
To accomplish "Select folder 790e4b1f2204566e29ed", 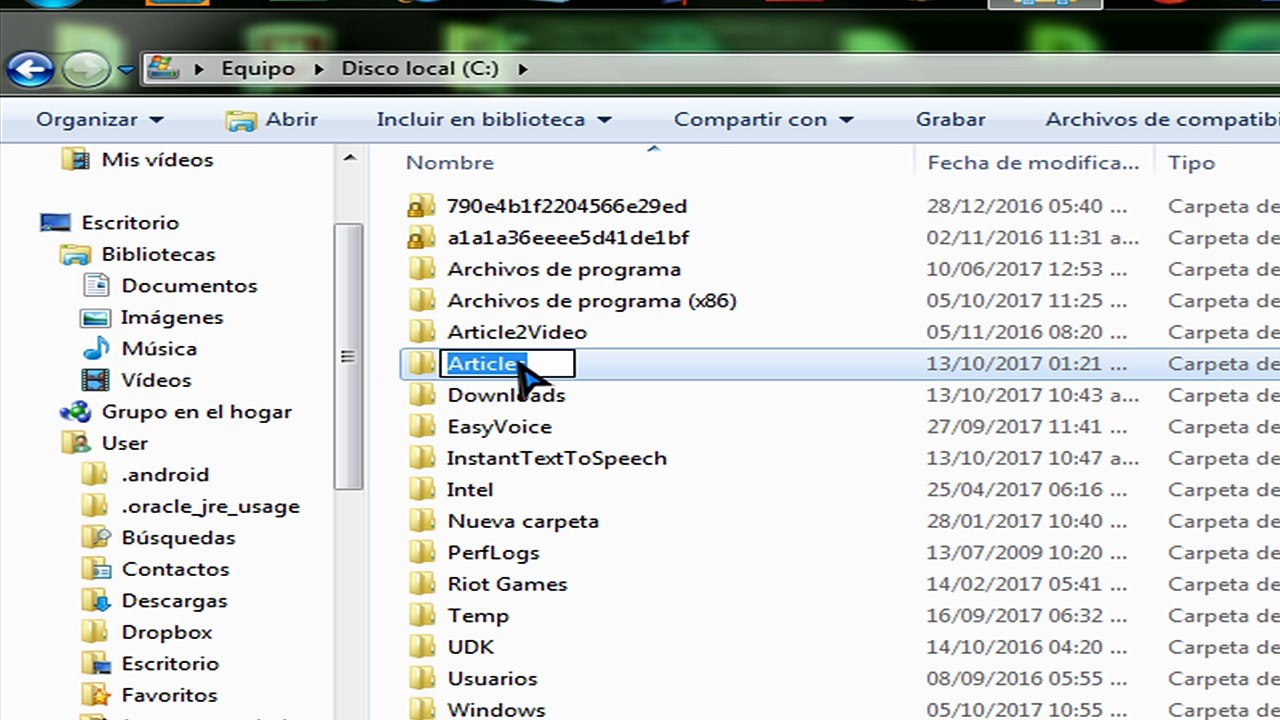I will coord(567,206).
